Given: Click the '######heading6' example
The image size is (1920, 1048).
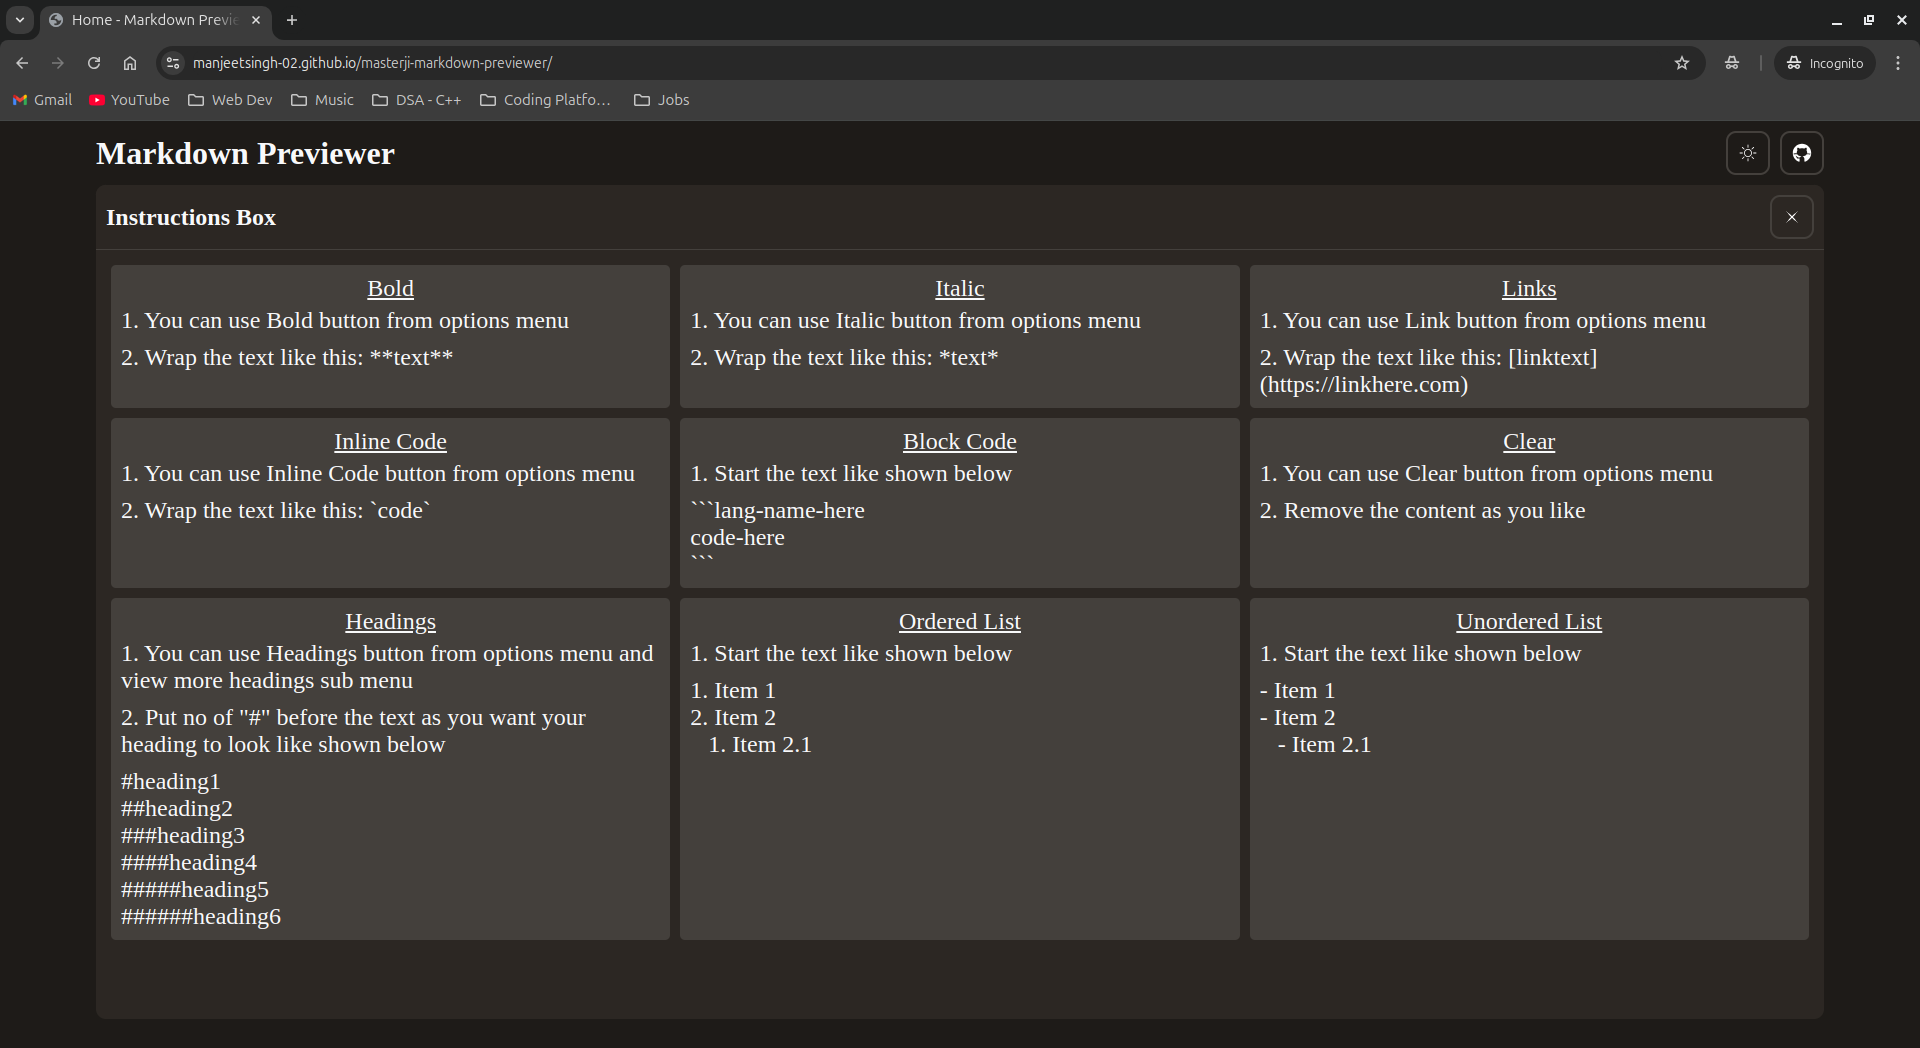Looking at the screenshot, I should (201, 916).
